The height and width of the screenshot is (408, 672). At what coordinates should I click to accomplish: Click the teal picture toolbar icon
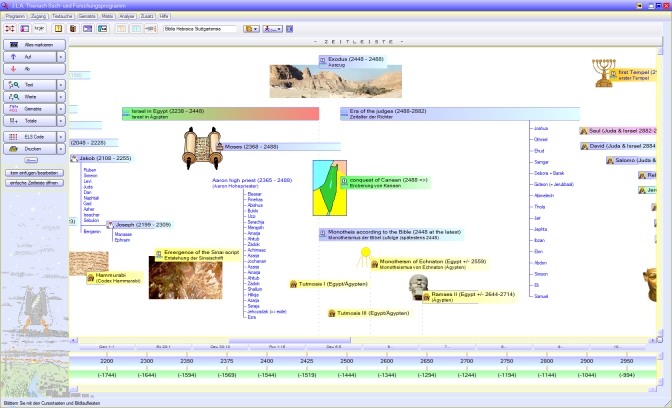point(103,29)
